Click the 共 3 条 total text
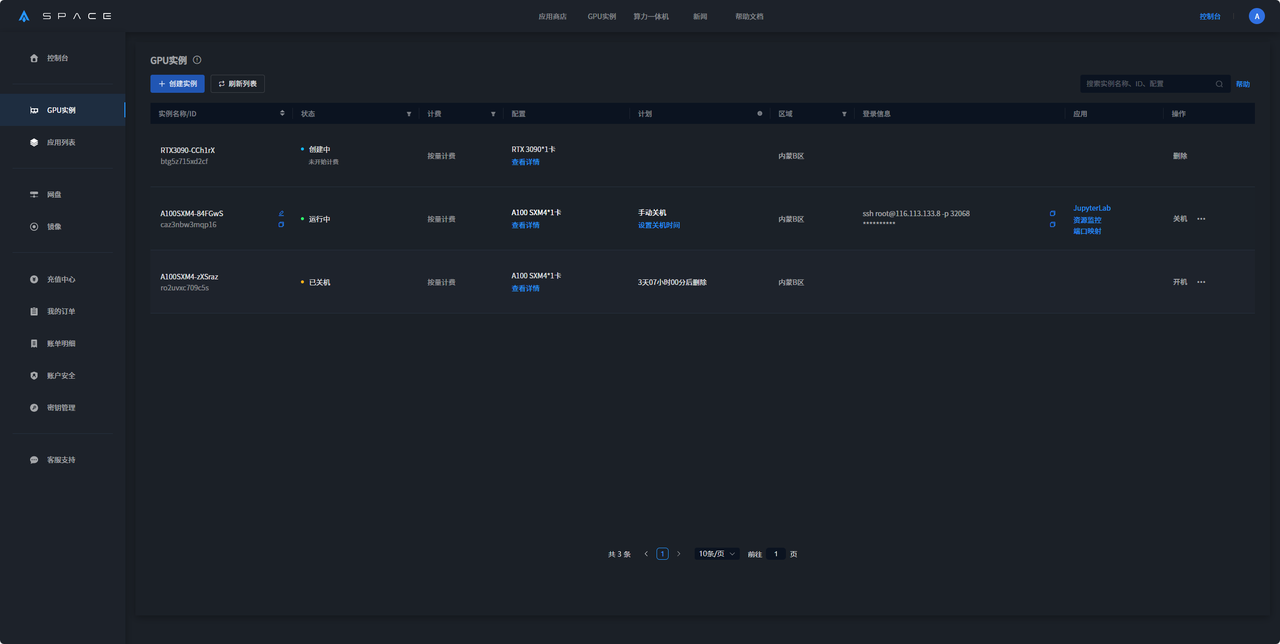 click(x=619, y=554)
